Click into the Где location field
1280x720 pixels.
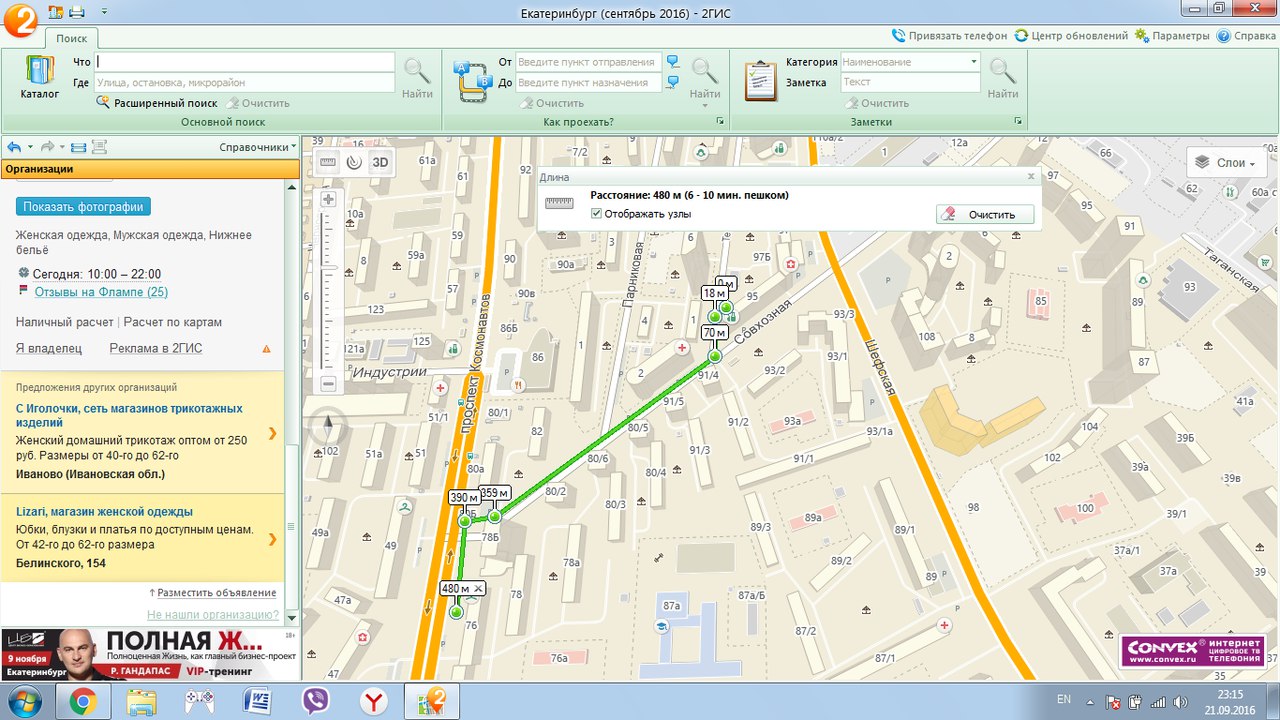(245, 83)
